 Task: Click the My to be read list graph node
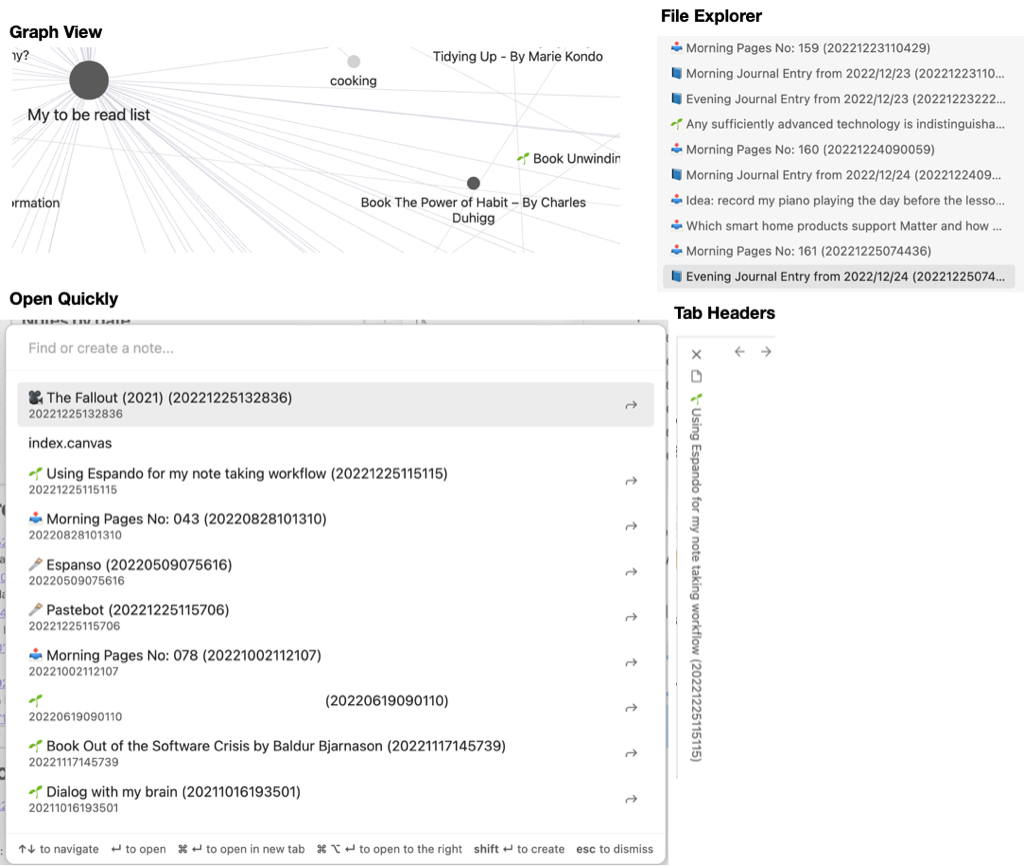[x=89, y=80]
